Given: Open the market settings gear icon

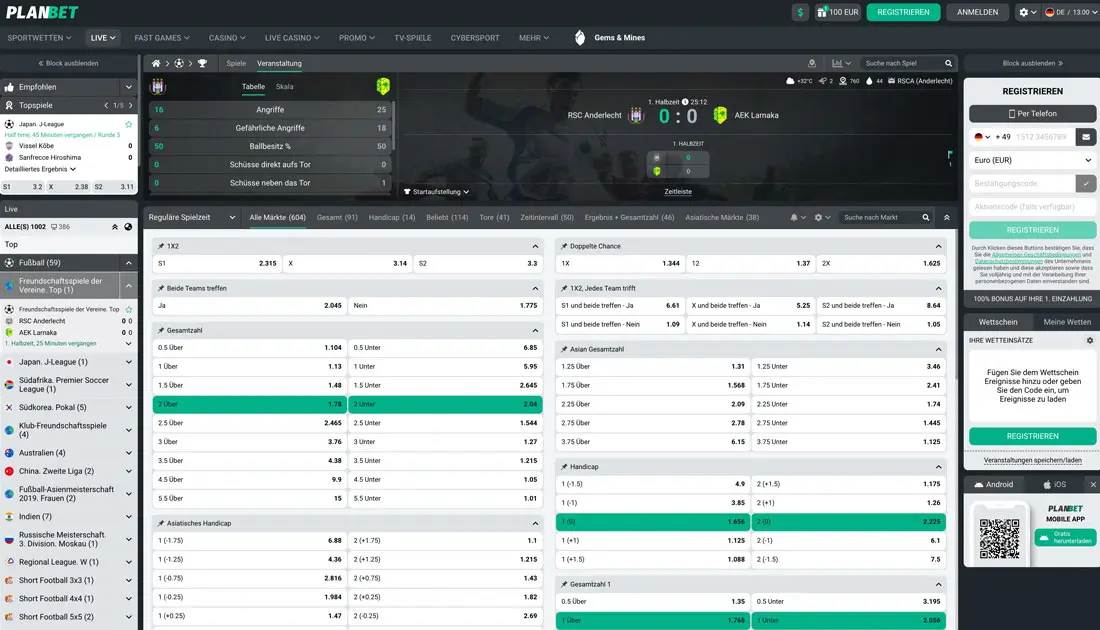Looking at the screenshot, I should click(x=818, y=217).
